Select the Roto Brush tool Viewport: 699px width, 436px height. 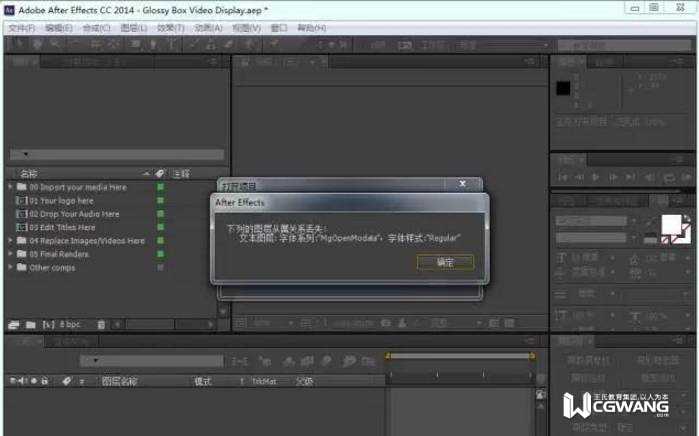tap(251, 44)
